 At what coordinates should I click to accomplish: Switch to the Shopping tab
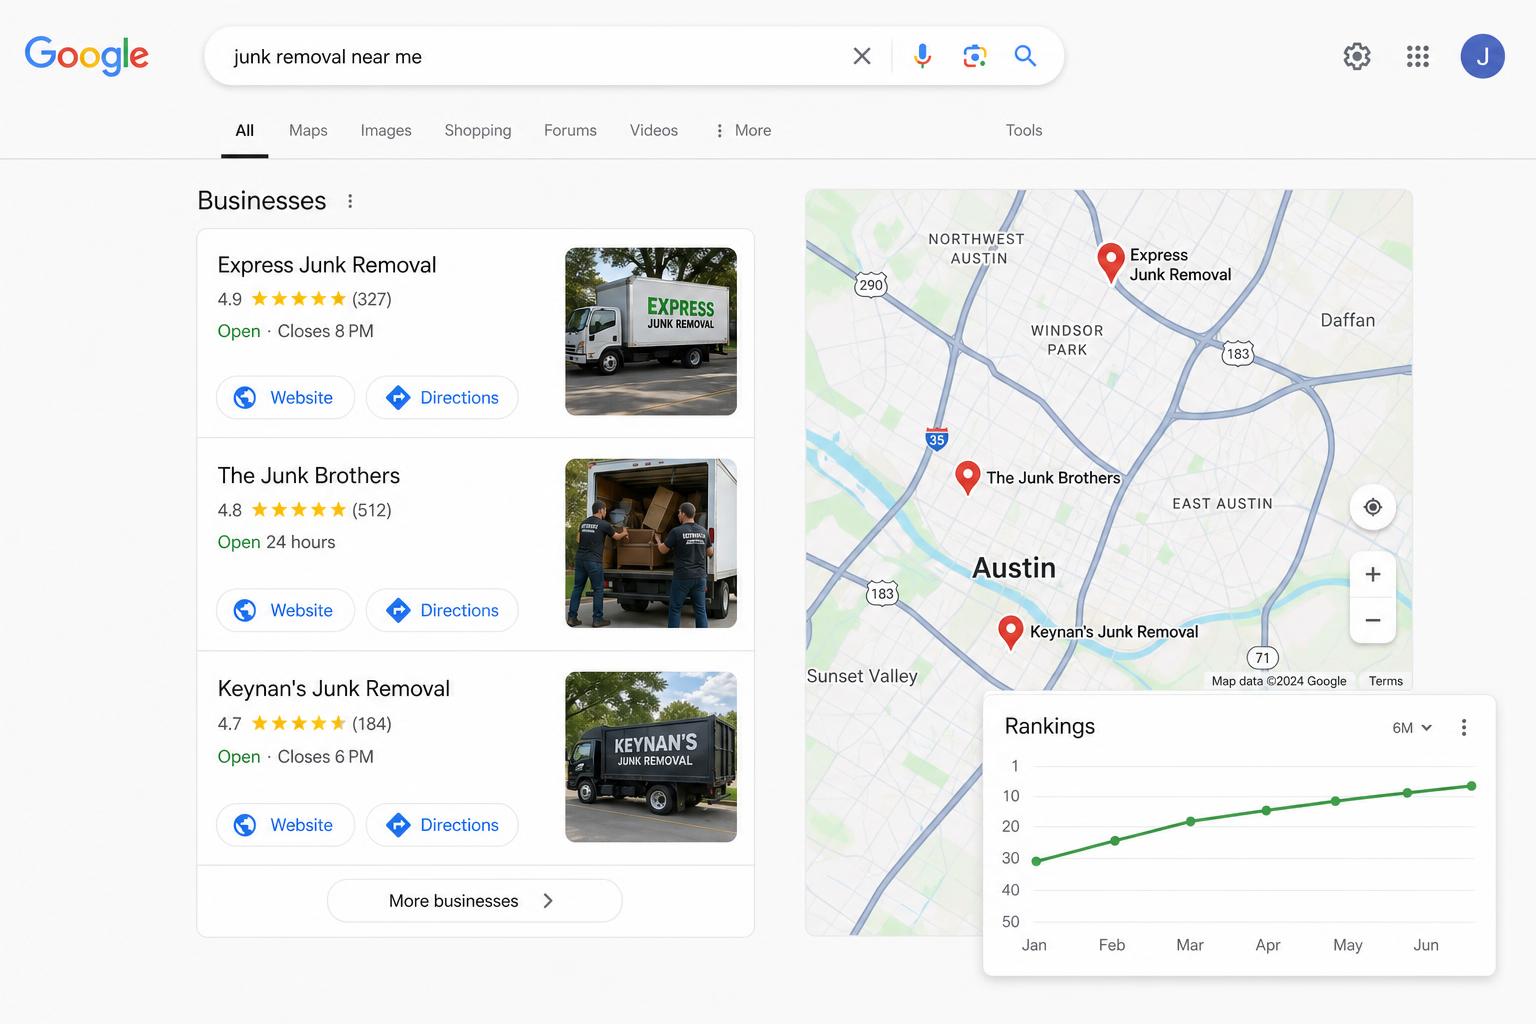(x=478, y=130)
